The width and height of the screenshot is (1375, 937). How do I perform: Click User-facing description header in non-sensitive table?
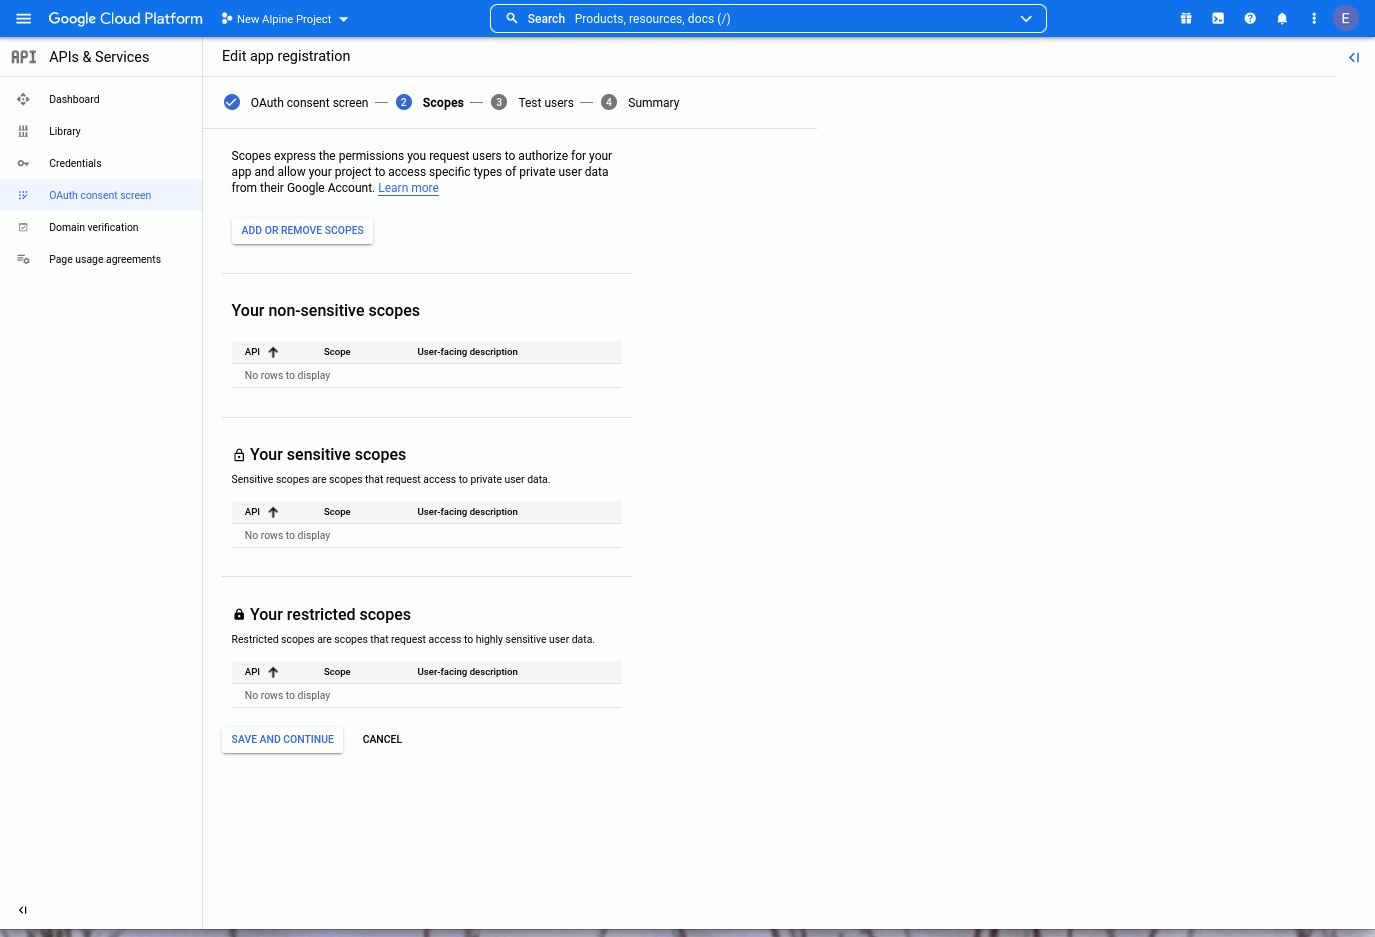pos(467,352)
